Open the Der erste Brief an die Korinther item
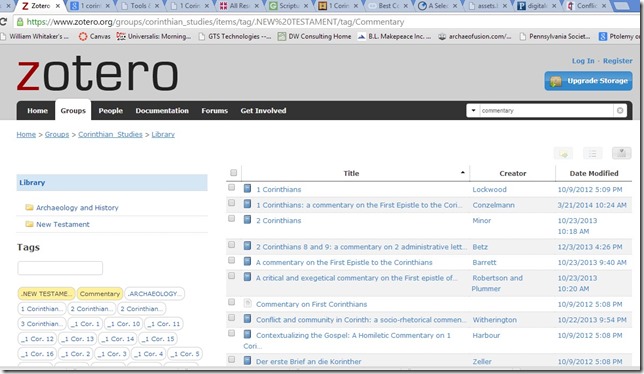The width and height of the screenshot is (644, 374). pos(308,362)
